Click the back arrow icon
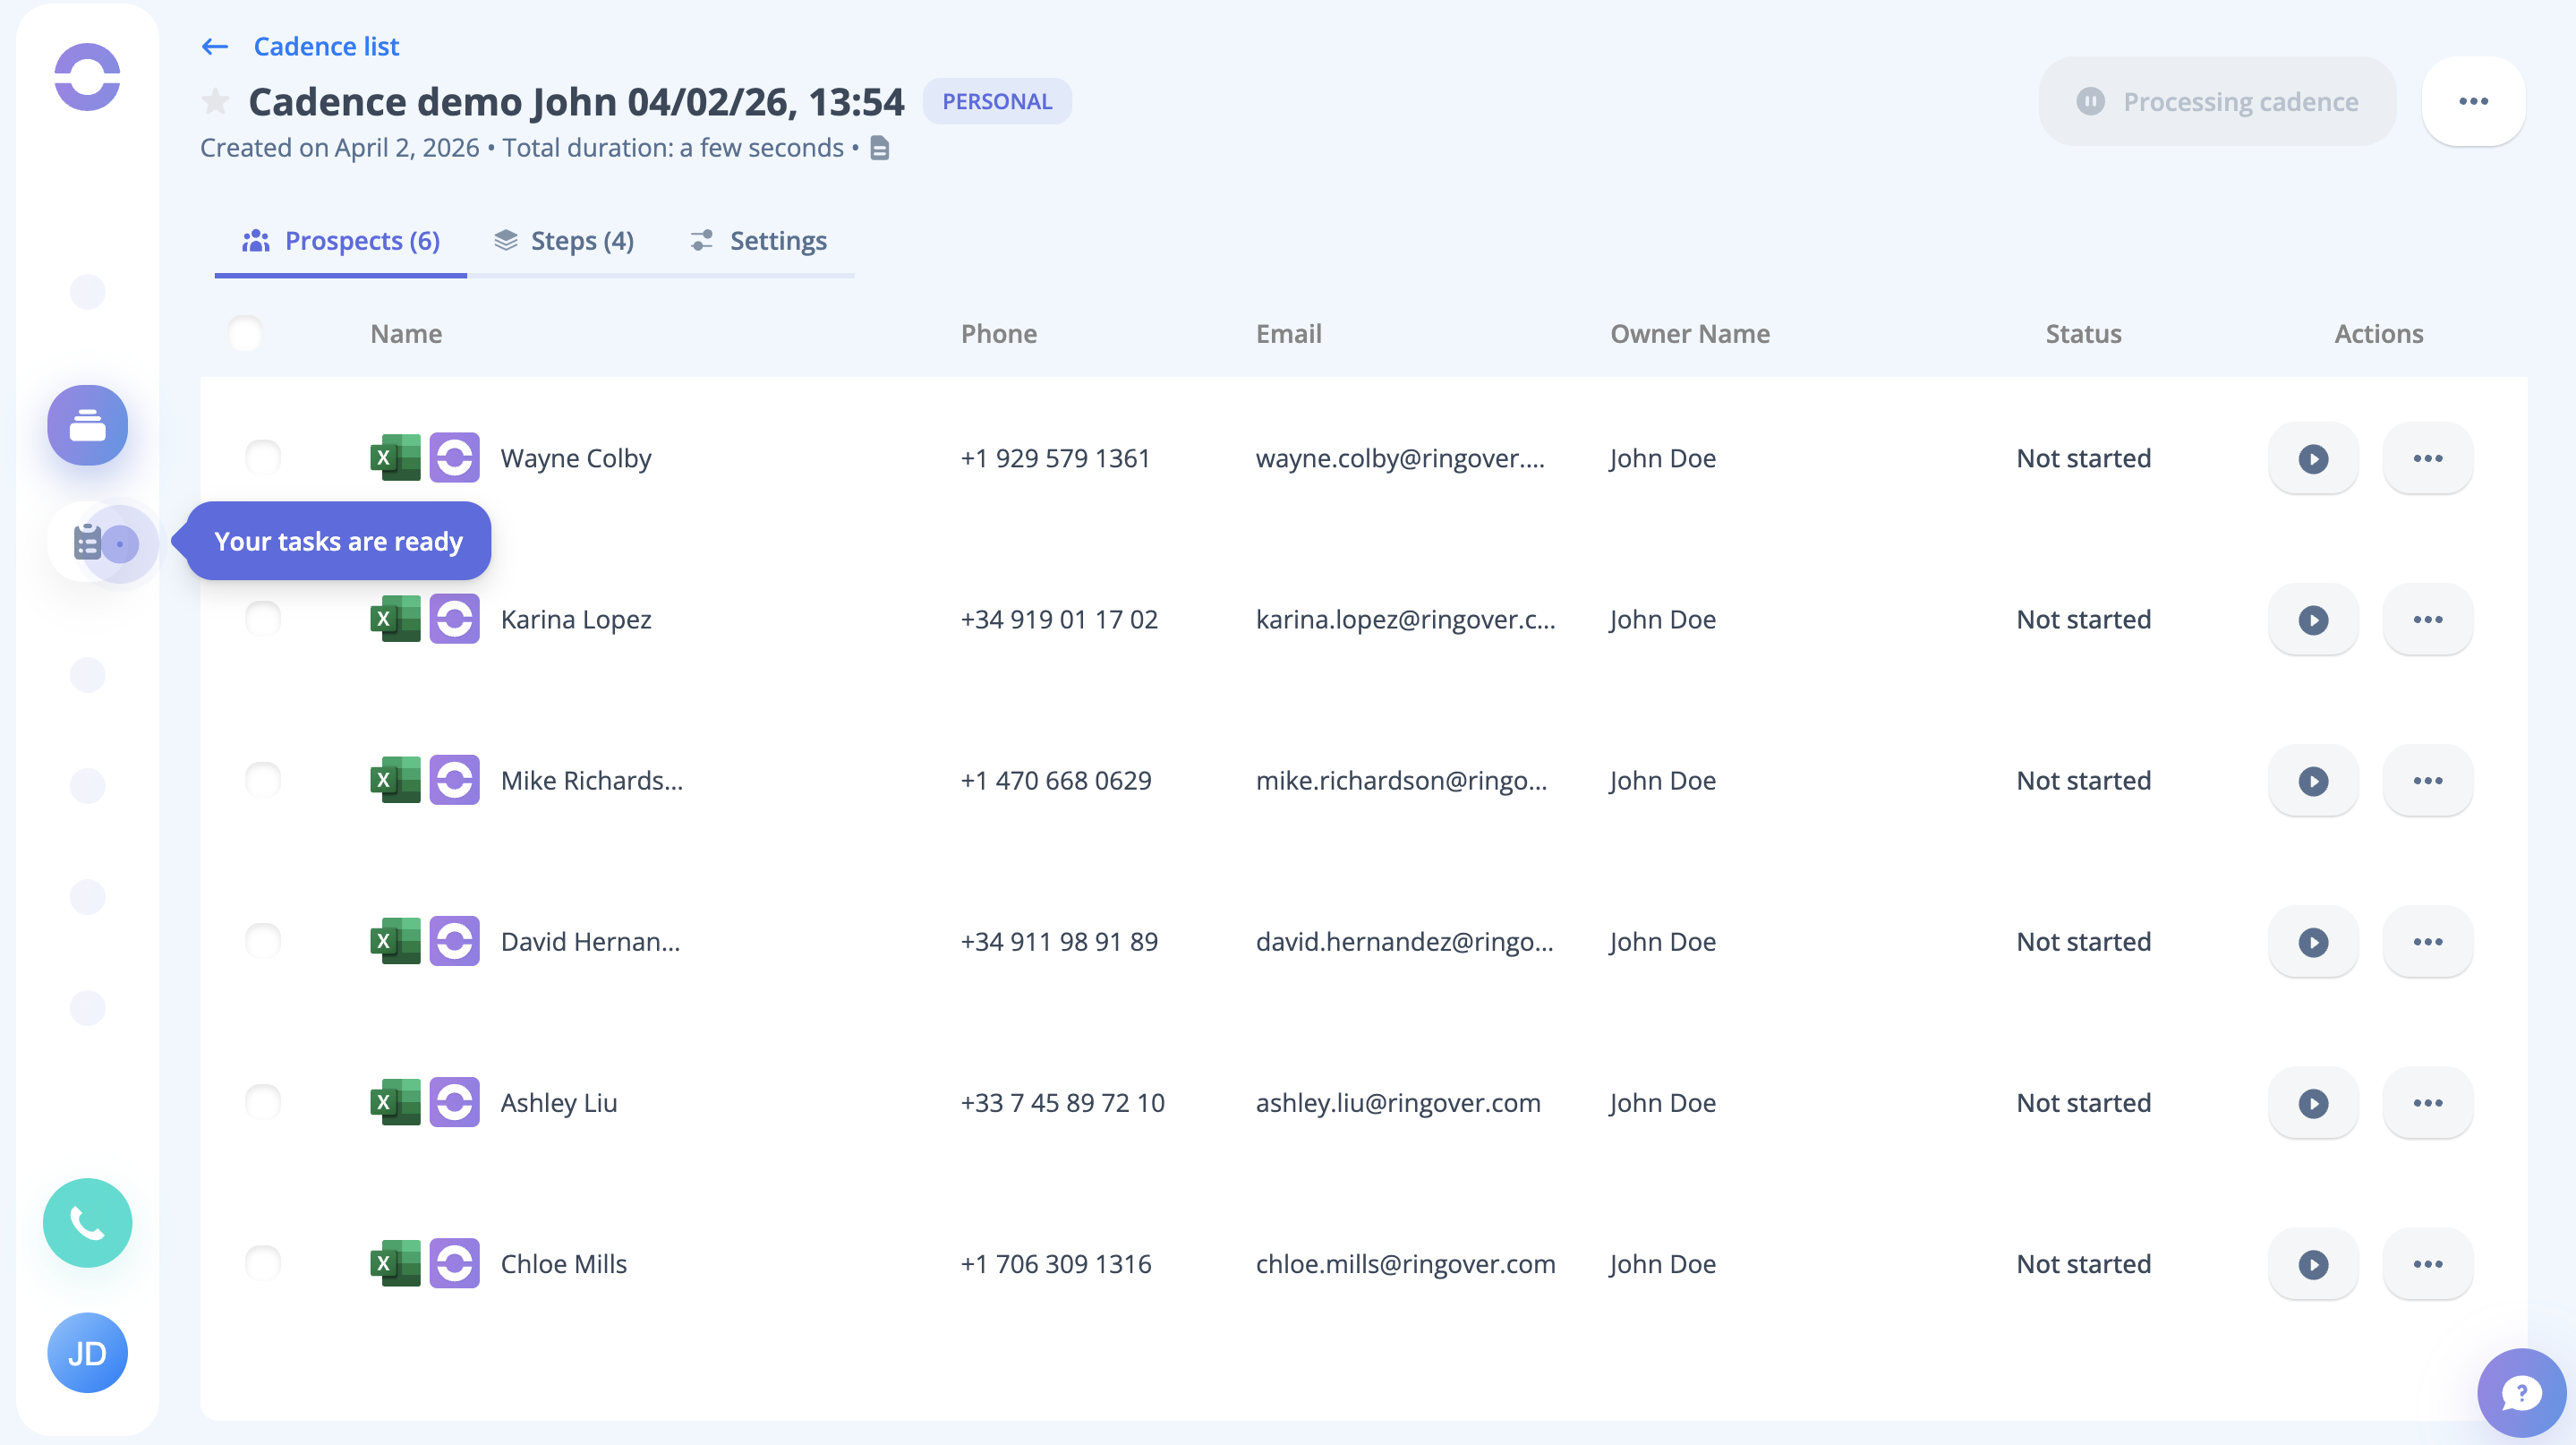 tap(215, 47)
